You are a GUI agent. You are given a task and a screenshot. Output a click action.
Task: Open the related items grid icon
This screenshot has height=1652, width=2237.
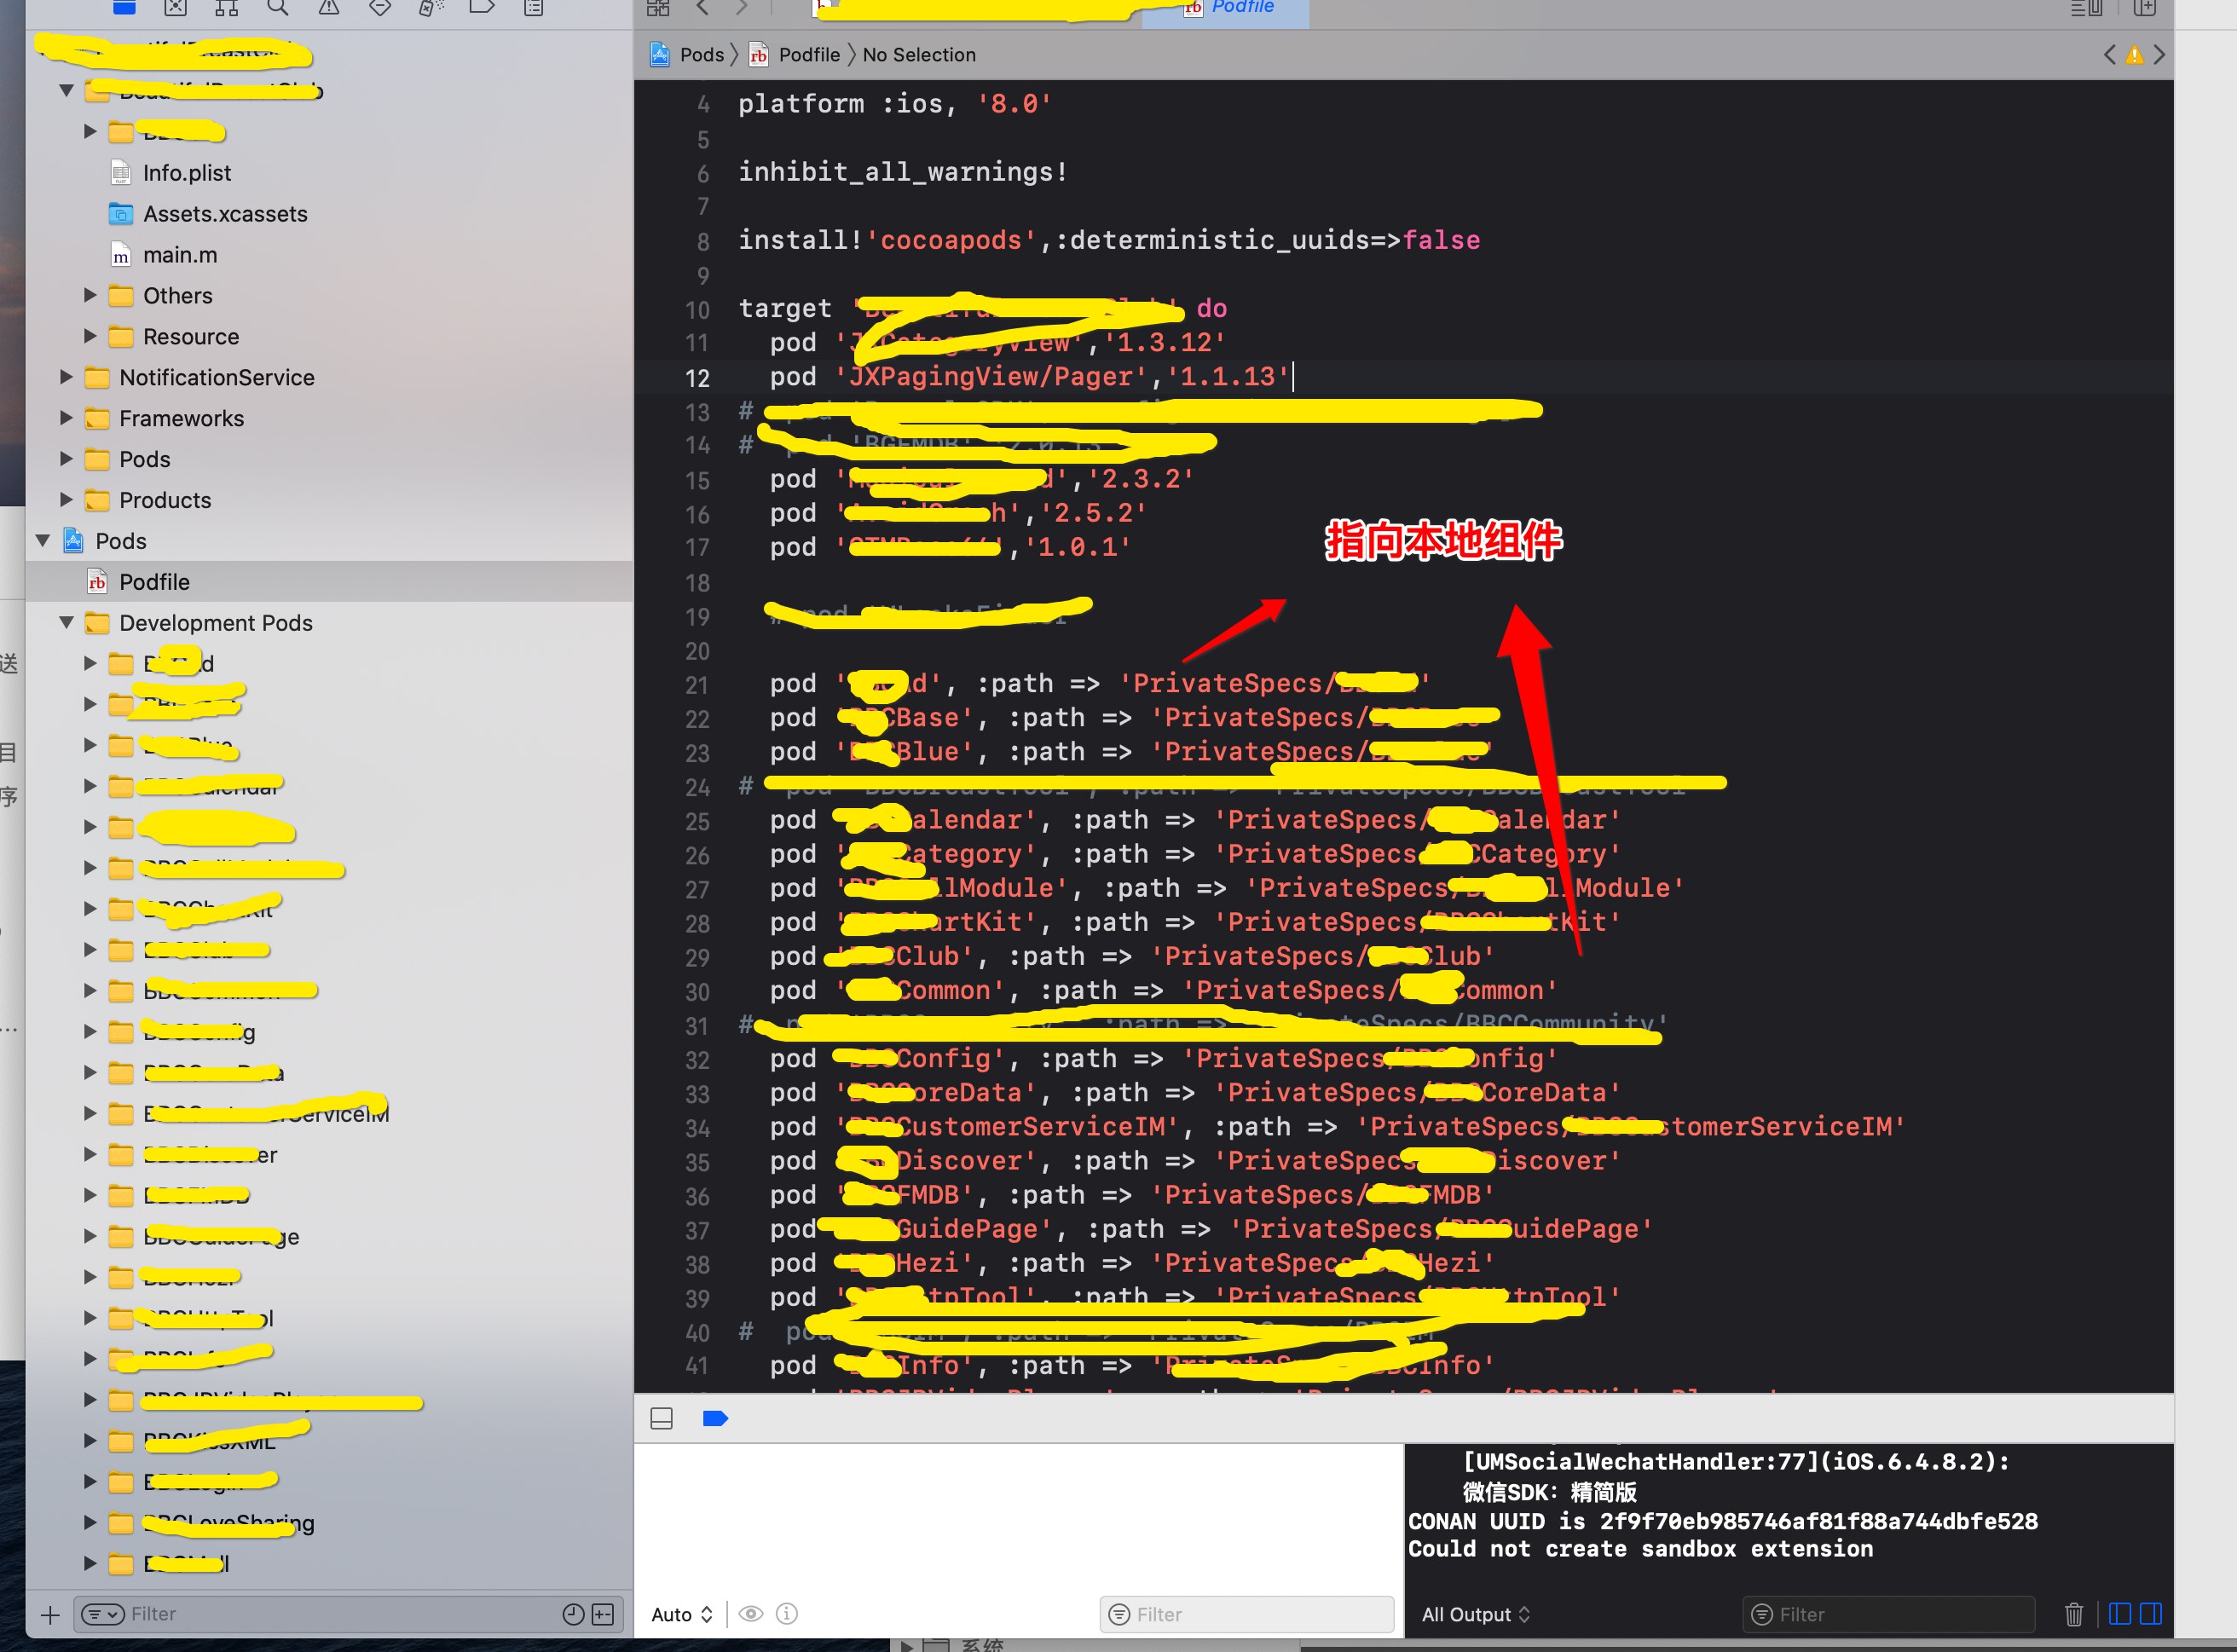point(657,8)
